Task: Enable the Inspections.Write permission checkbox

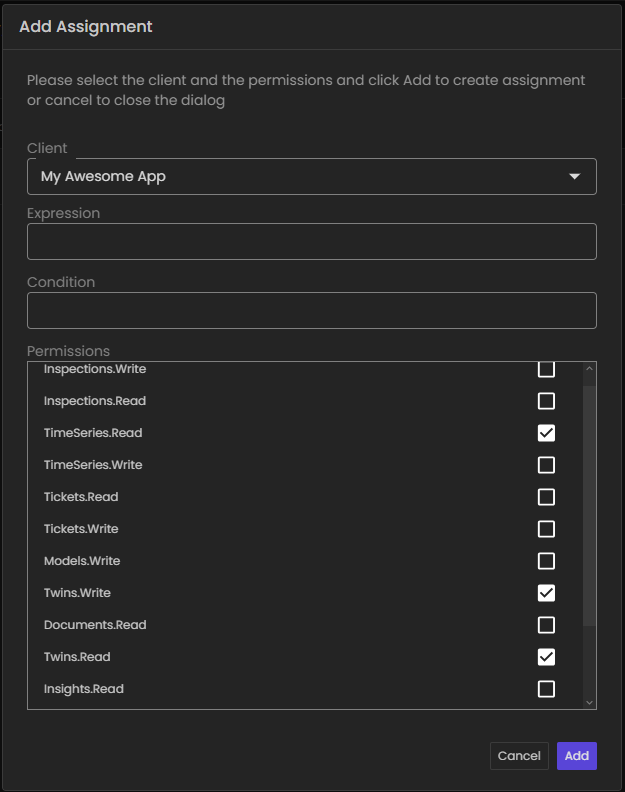Action: (x=546, y=370)
